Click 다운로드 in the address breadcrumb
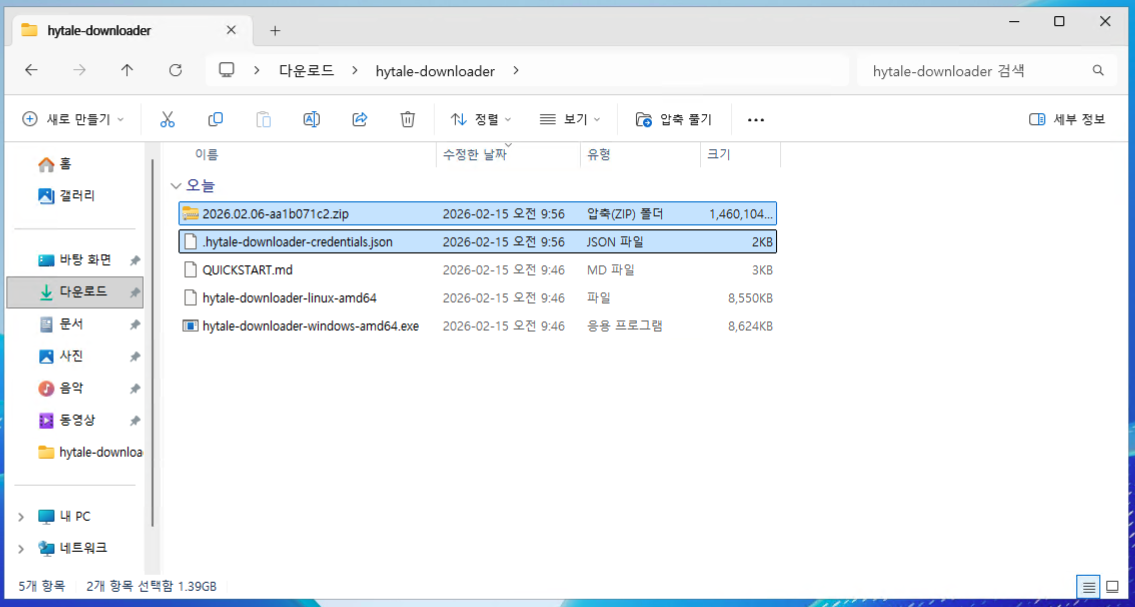This screenshot has height=607, width=1135. point(307,71)
